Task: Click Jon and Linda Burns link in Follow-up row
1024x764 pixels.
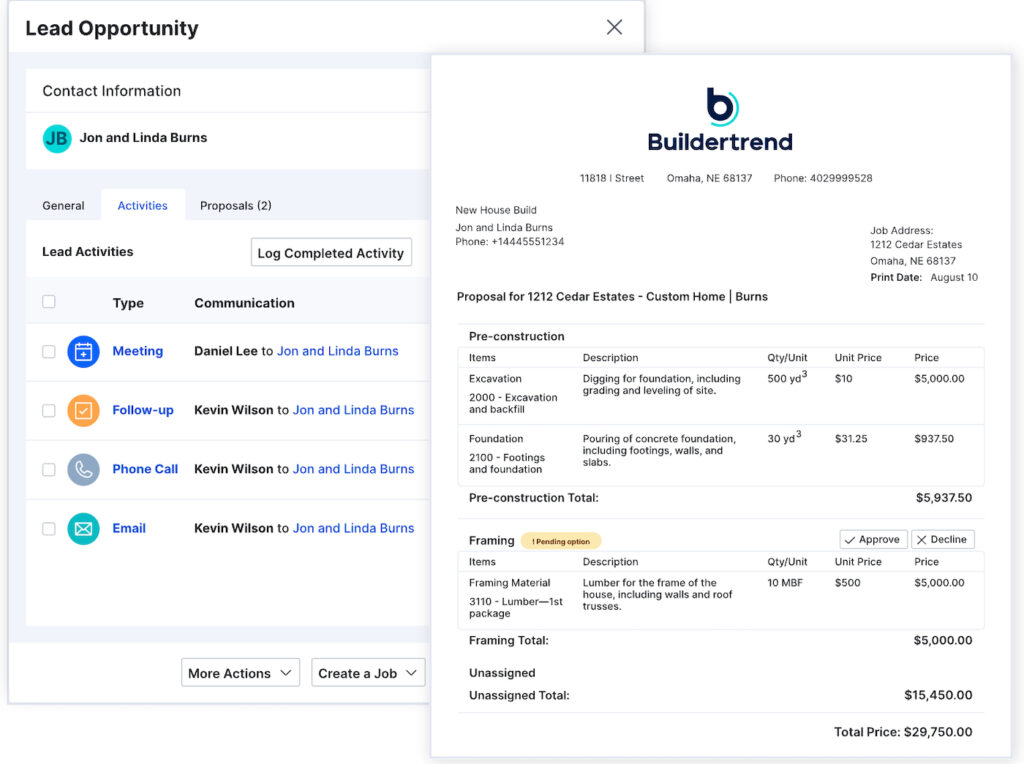Action: pyautogui.click(x=353, y=410)
